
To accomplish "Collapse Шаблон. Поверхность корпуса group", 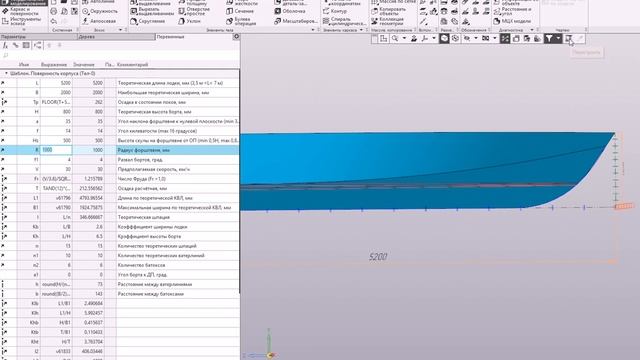I will pyautogui.click(x=6, y=73).
